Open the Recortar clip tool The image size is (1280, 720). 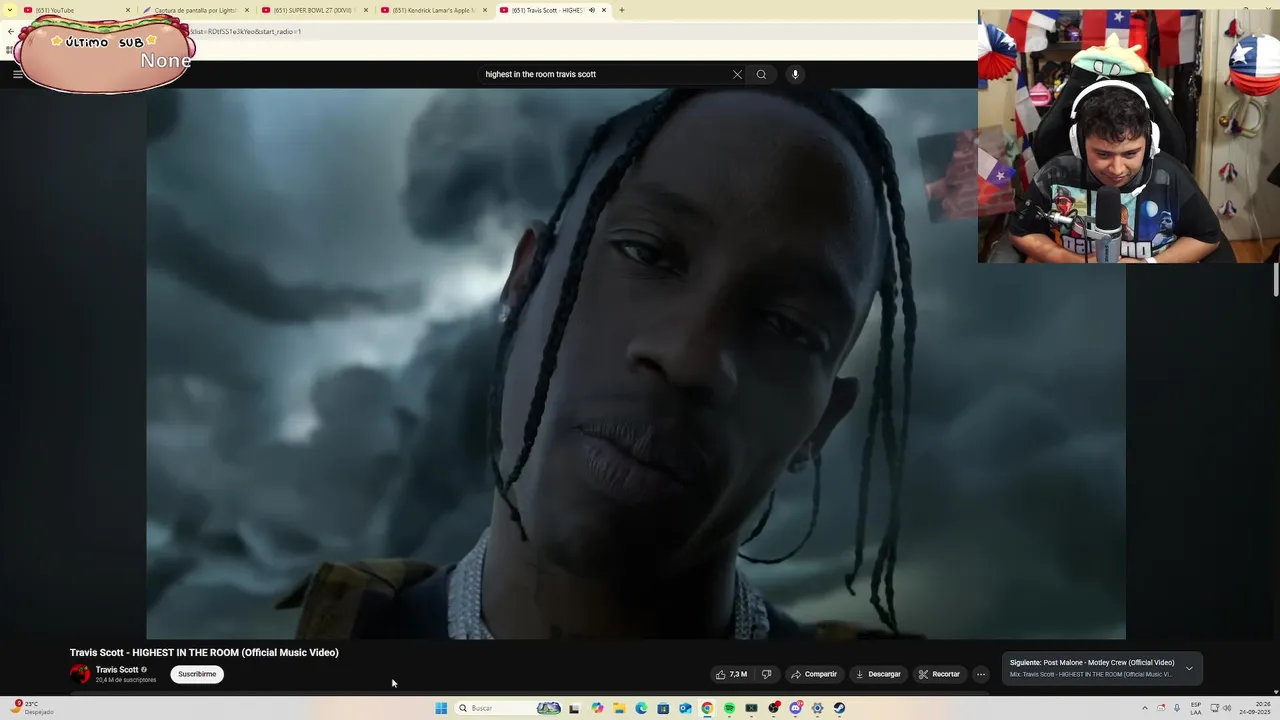tap(940, 674)
